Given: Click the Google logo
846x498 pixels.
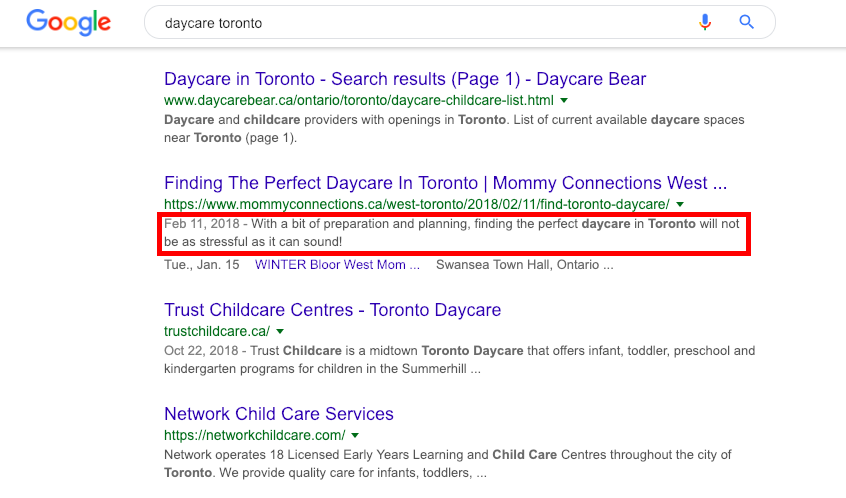Looking at the screenshot, I should pos(69,22).
